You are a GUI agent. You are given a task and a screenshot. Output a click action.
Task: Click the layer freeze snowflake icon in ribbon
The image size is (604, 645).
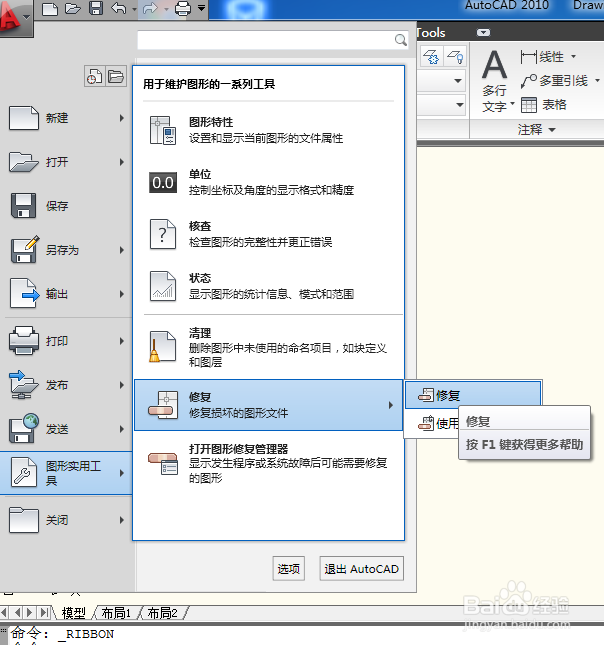(x=432, y=56)
